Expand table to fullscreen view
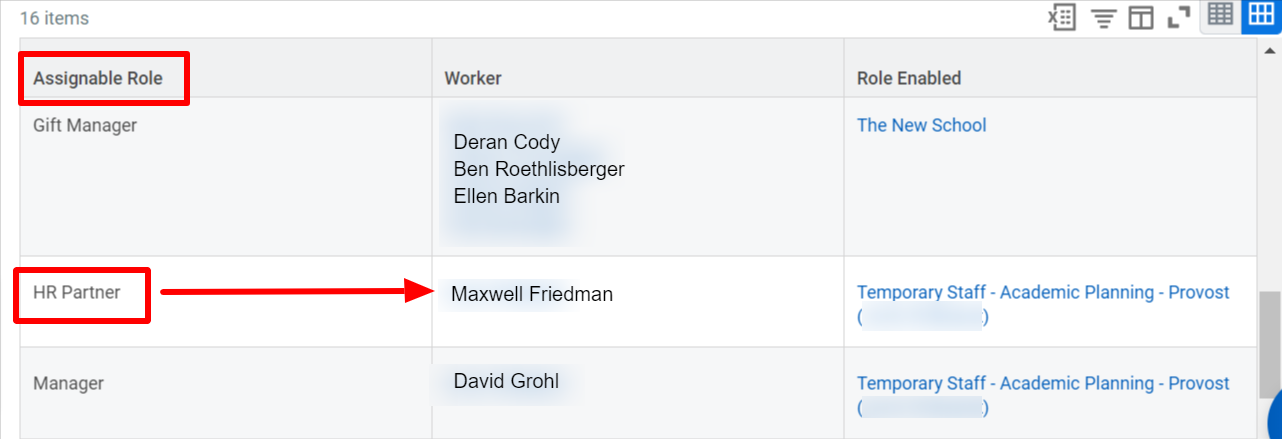 pos(1178,18)
